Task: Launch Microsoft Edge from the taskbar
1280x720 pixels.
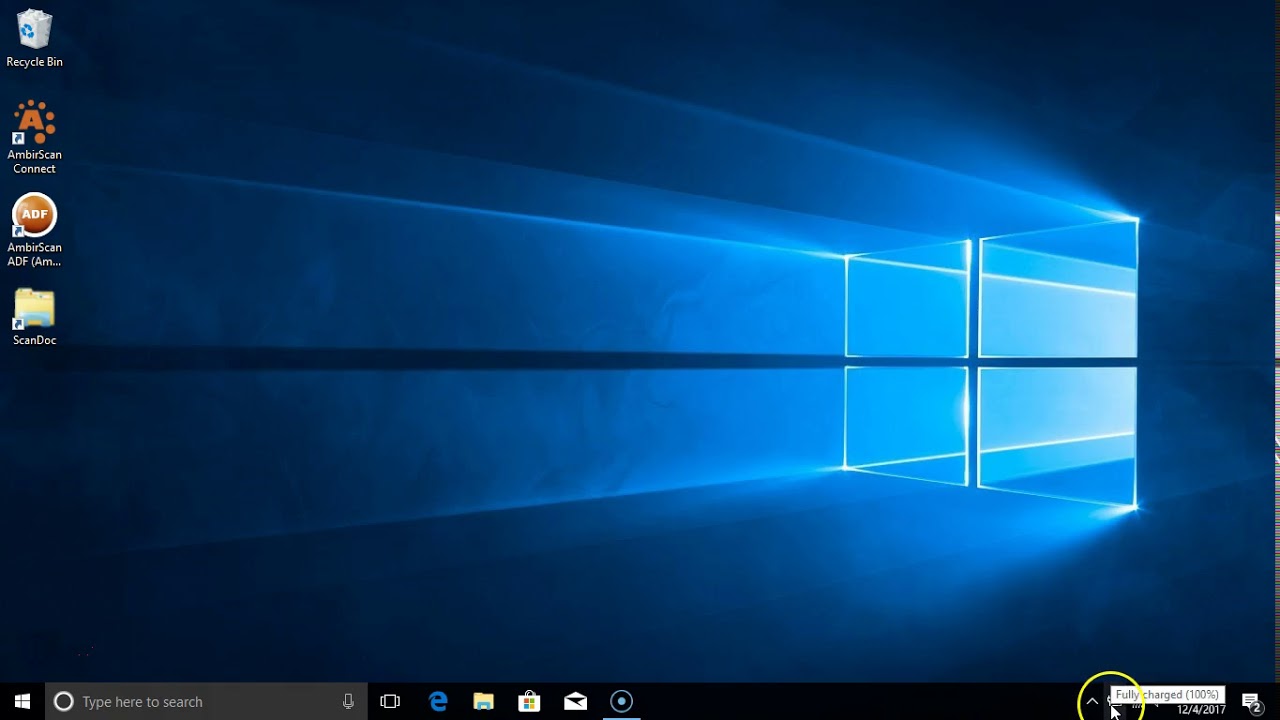Action: click(x=438, y=701)
